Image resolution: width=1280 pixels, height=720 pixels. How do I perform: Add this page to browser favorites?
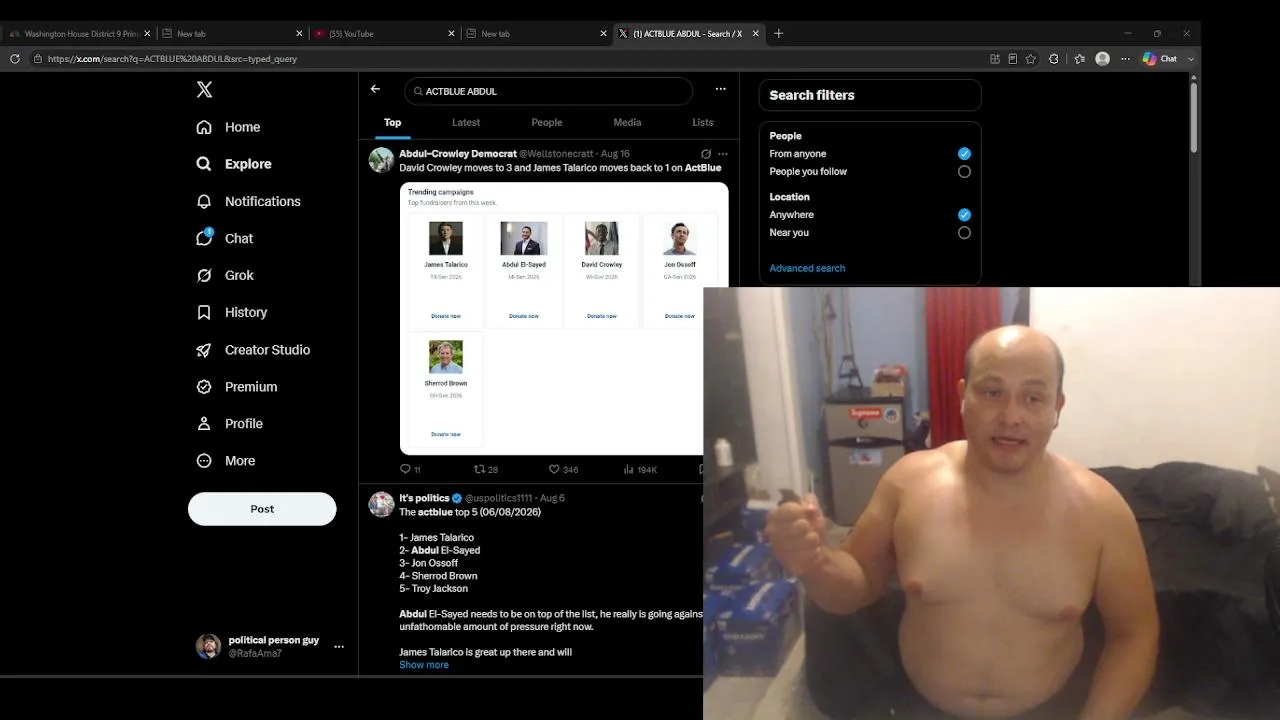tap(1031, 59)
